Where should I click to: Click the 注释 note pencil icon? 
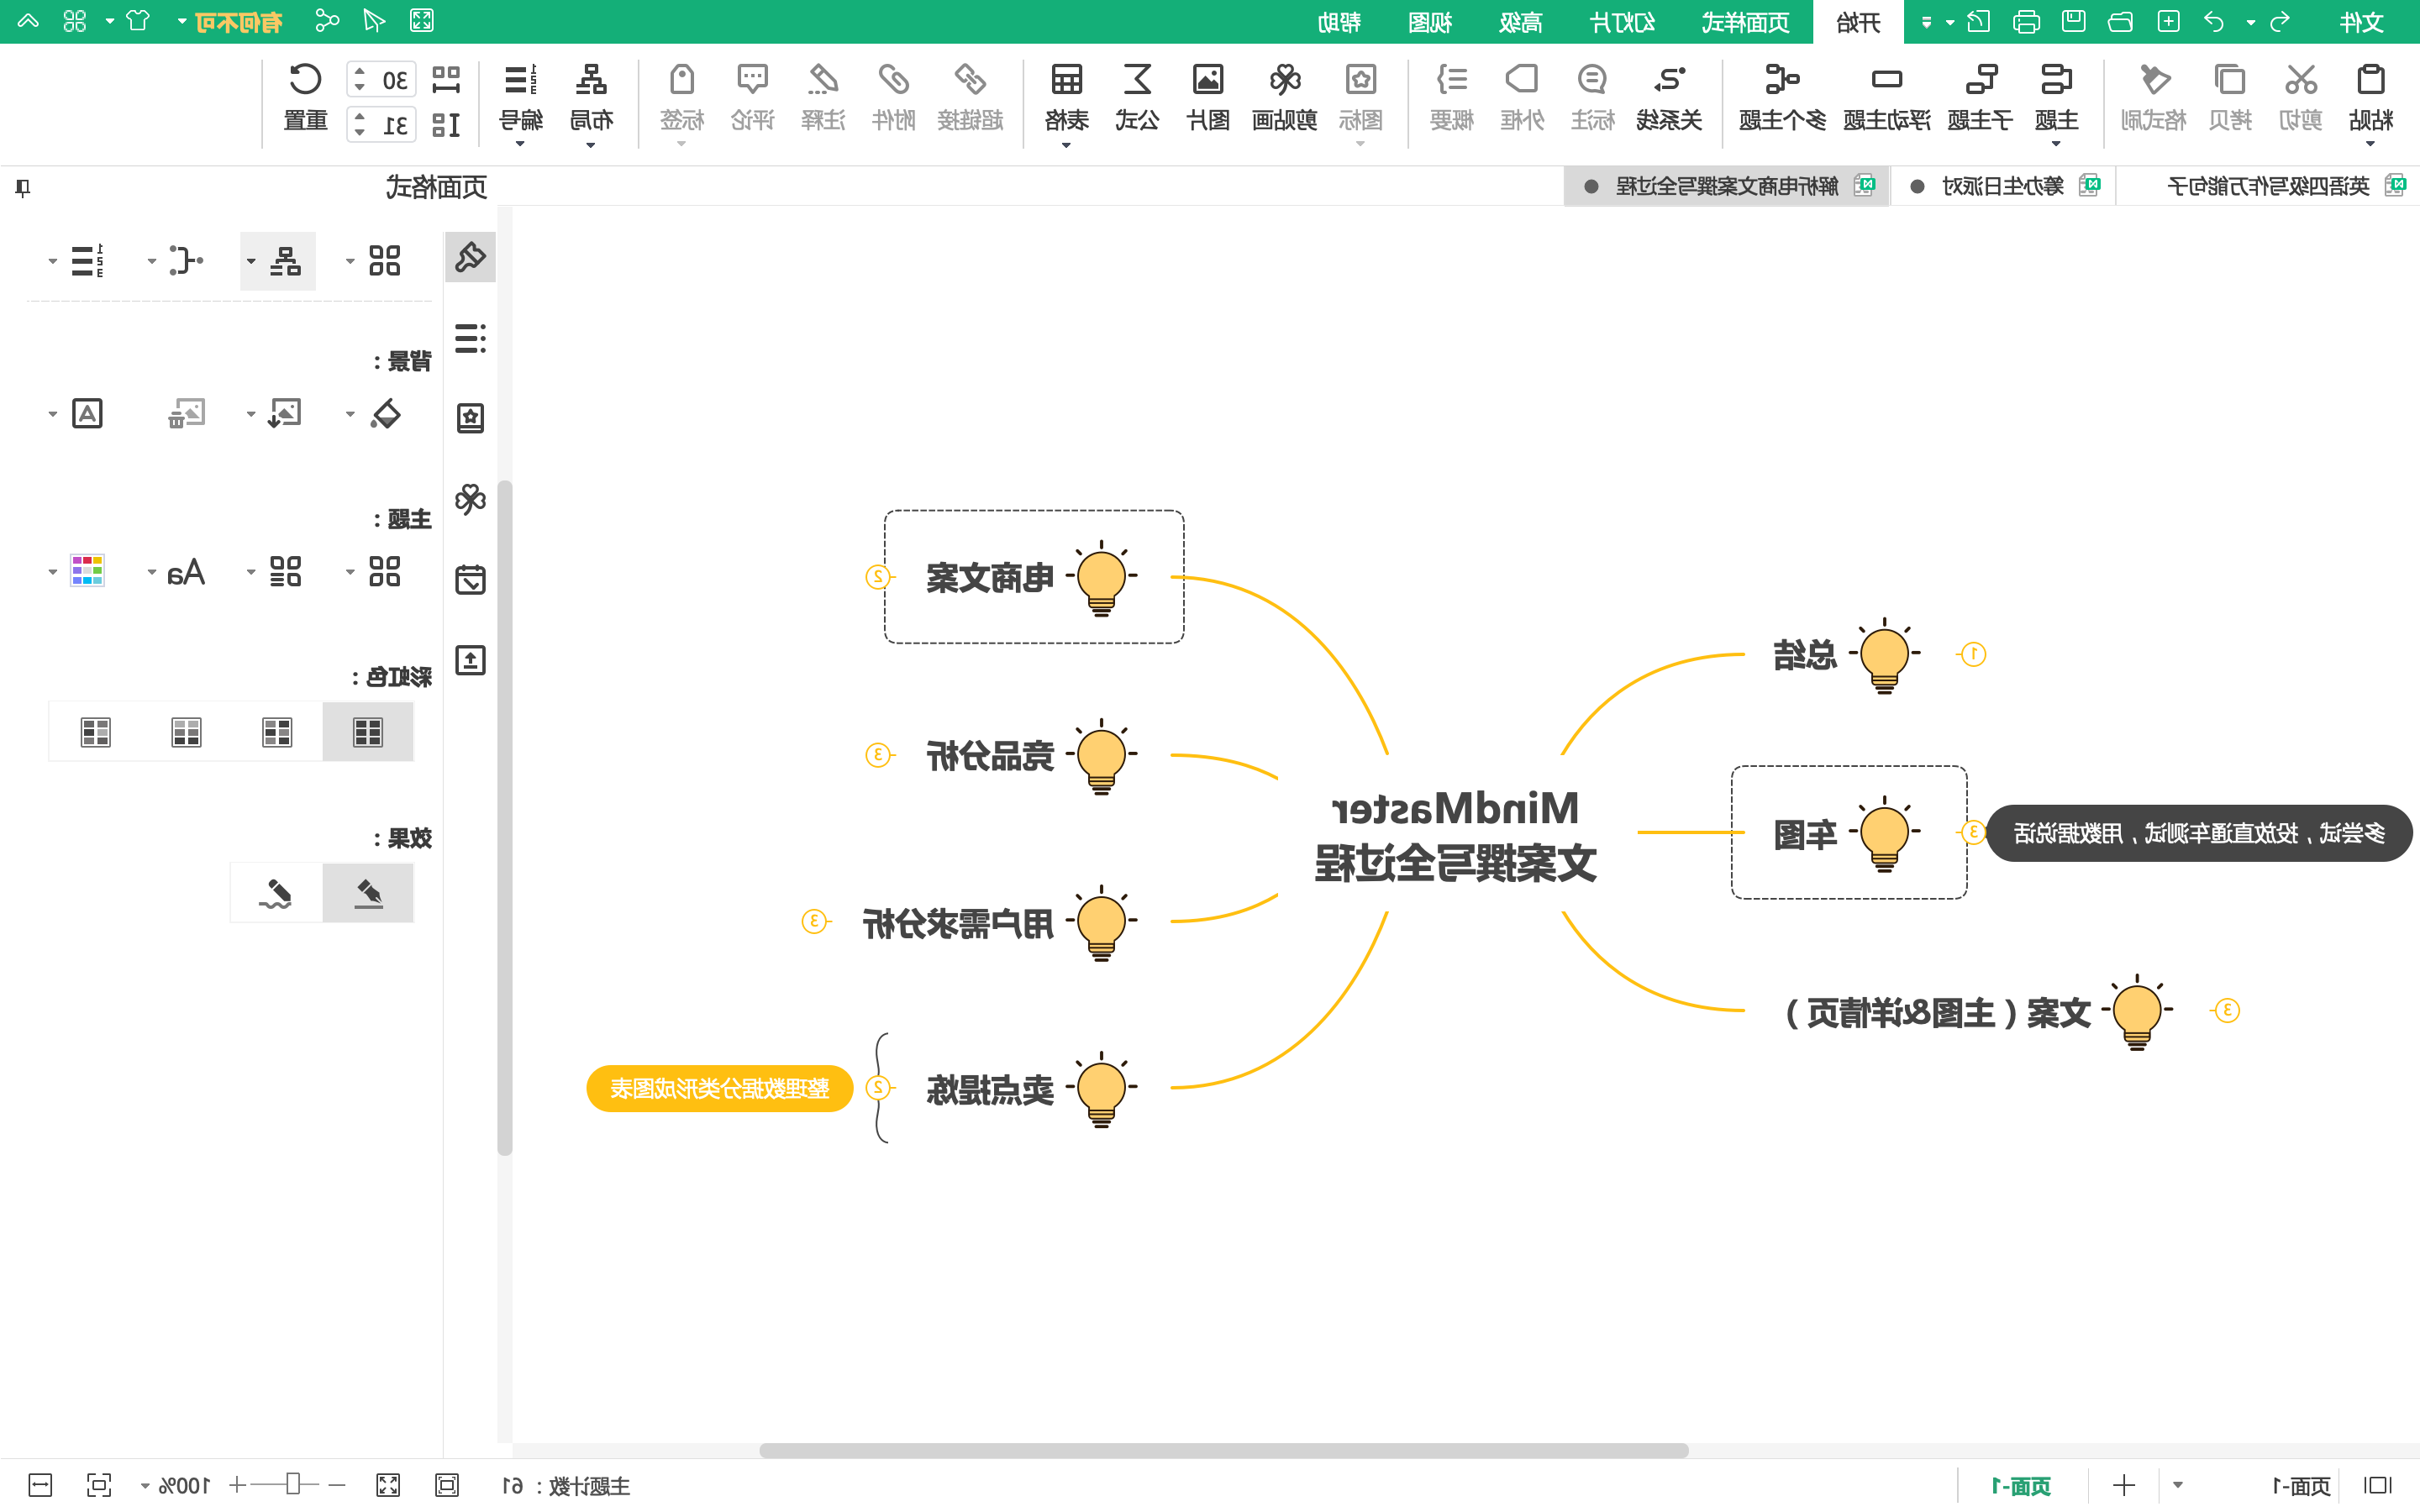coord(823,80)
